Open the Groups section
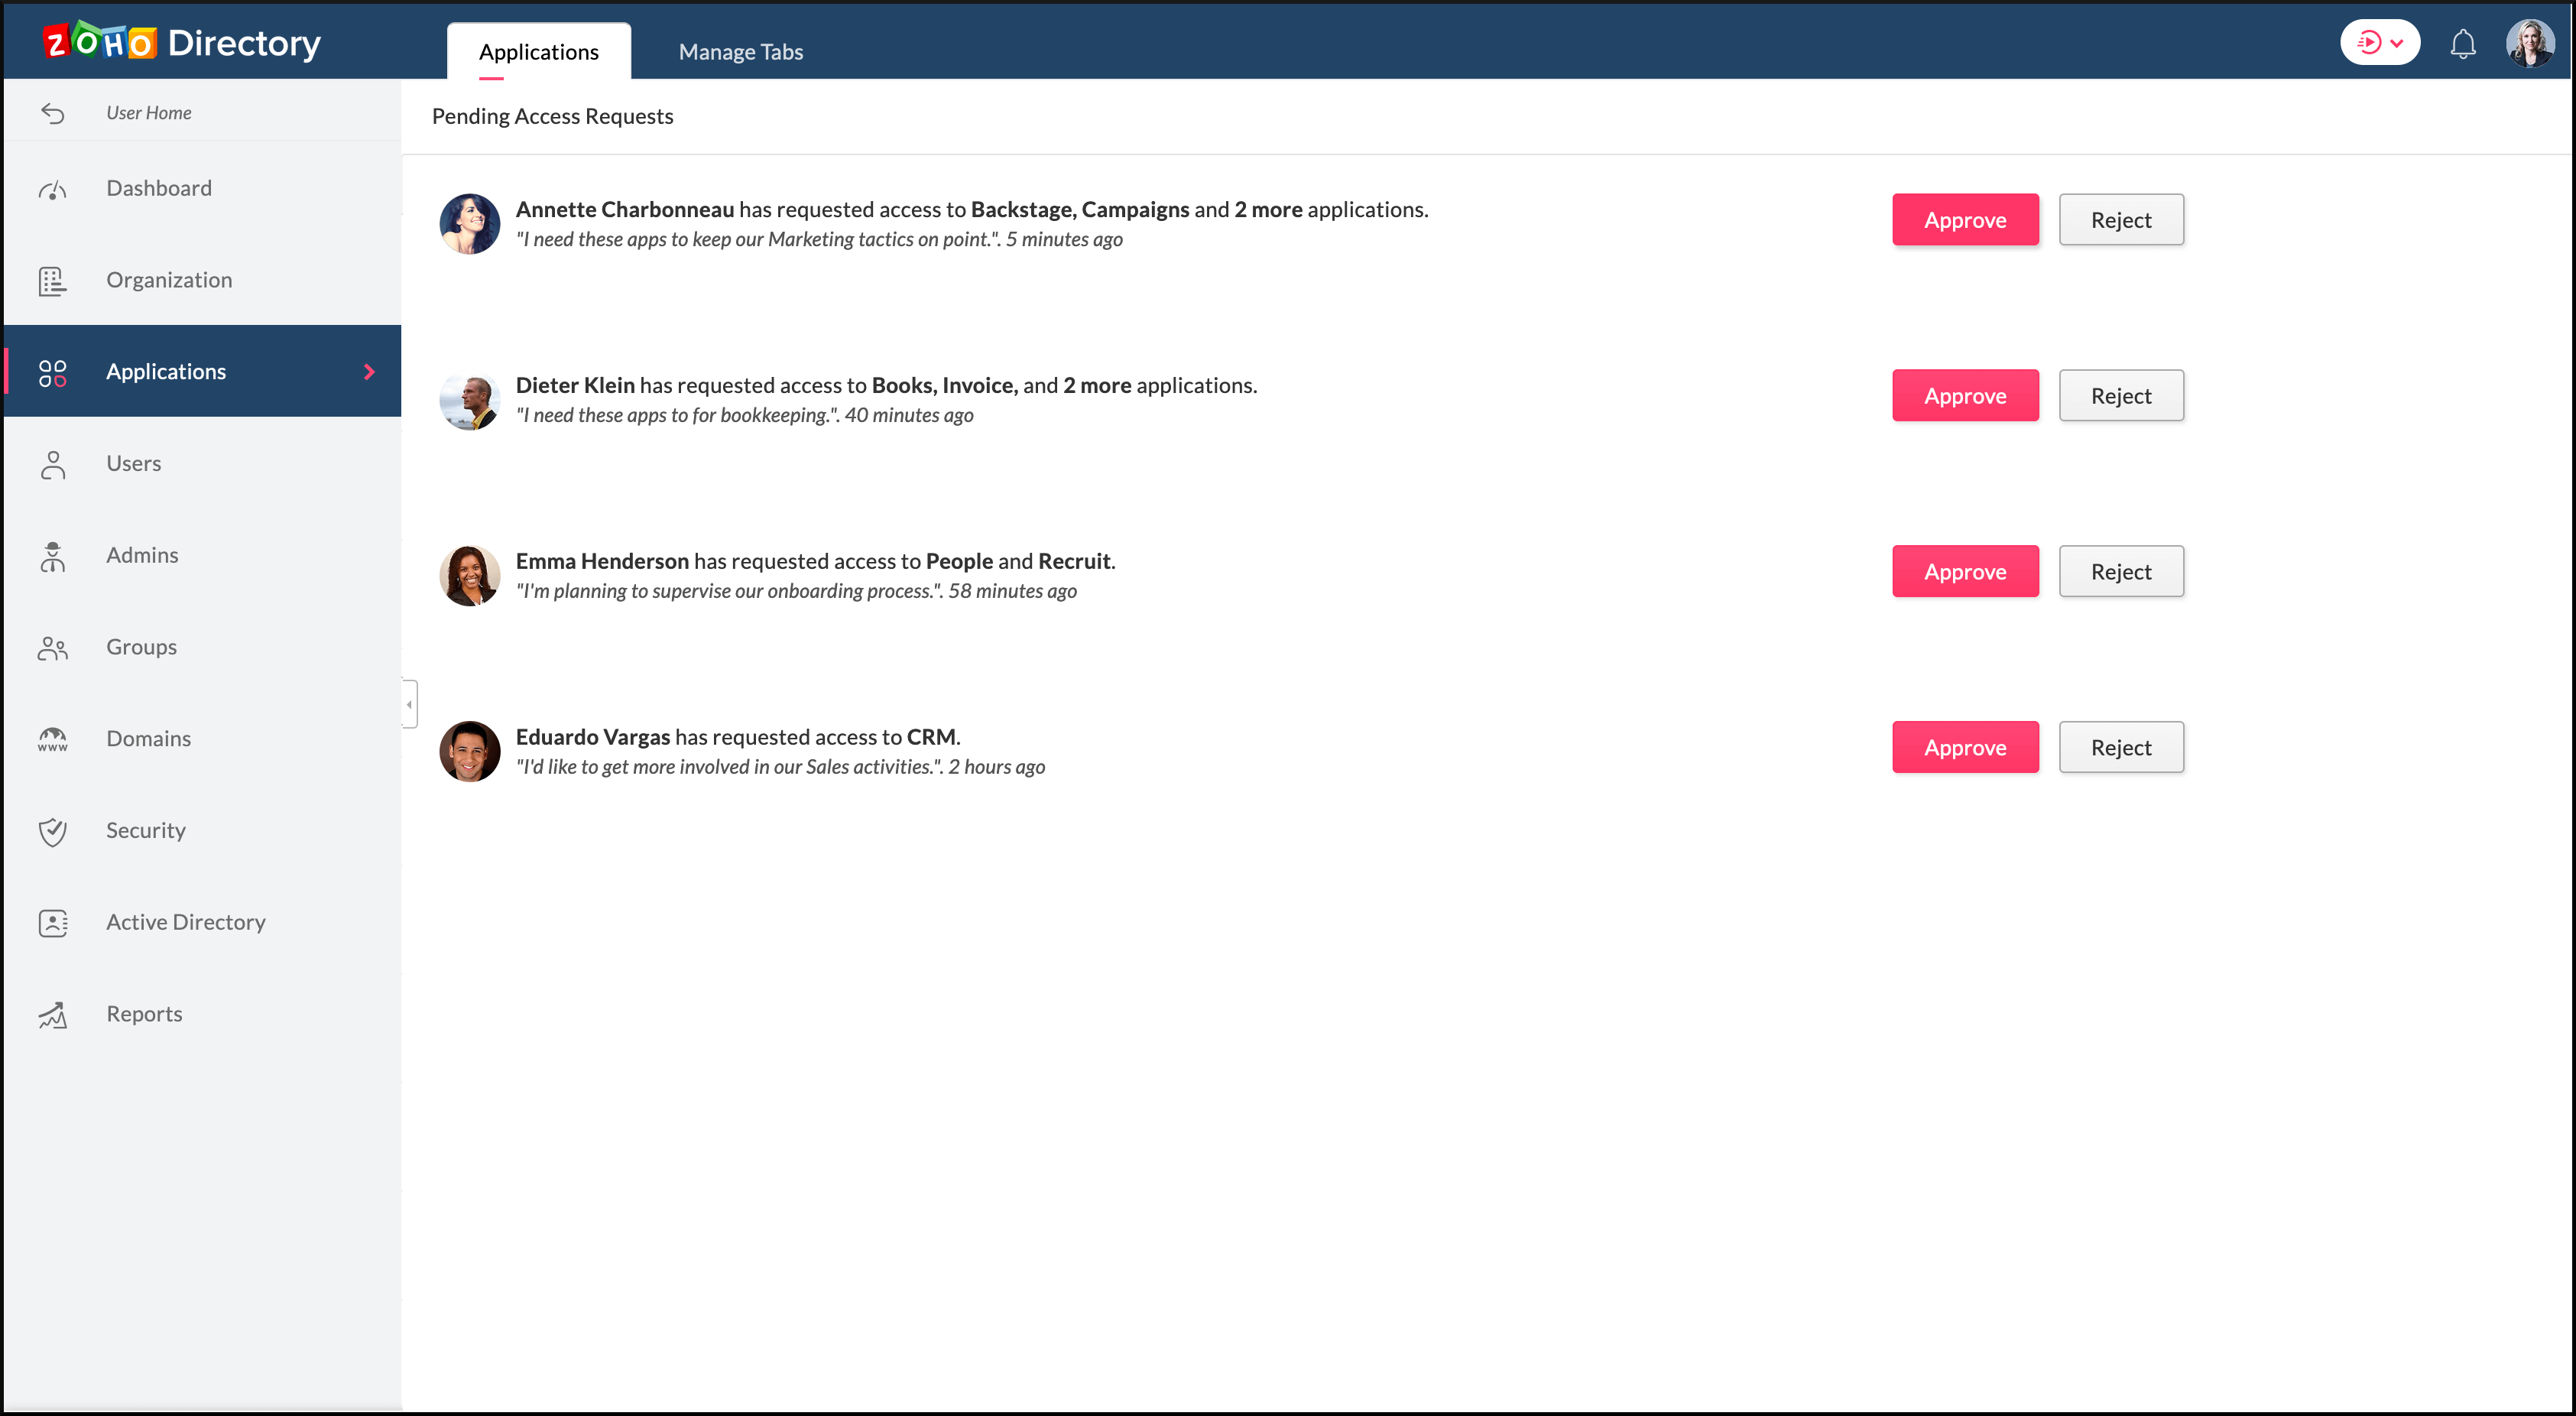 [140, 646]
